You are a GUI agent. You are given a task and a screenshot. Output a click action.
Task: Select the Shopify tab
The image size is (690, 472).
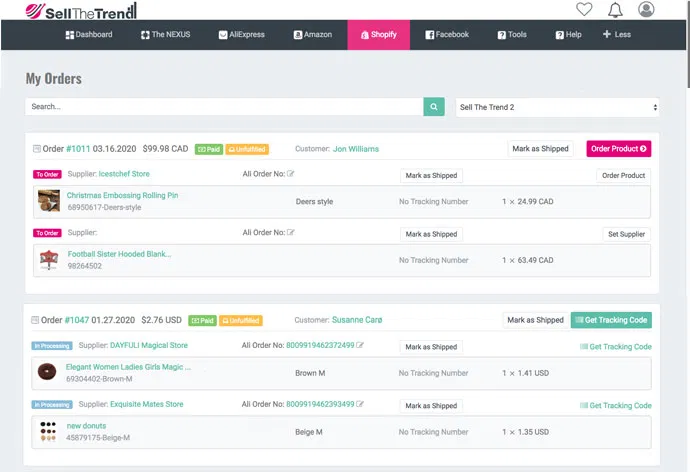click(x=378, y=35)
